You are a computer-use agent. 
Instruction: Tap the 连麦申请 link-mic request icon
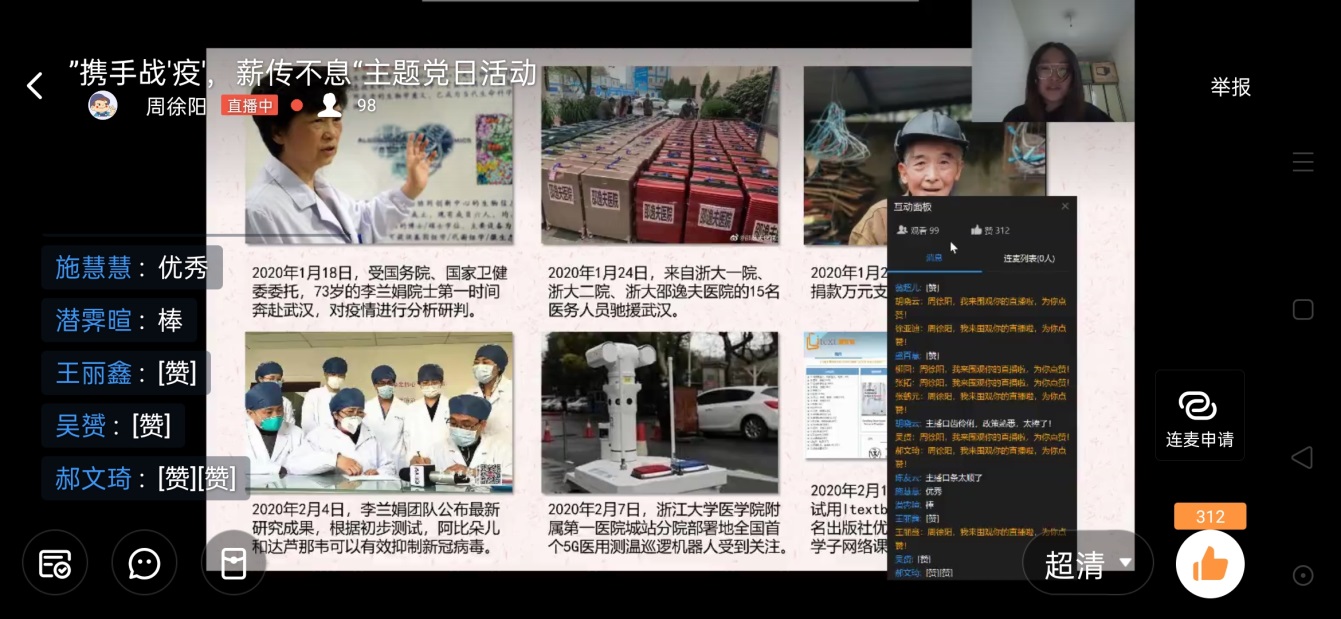click(1199, 416)
